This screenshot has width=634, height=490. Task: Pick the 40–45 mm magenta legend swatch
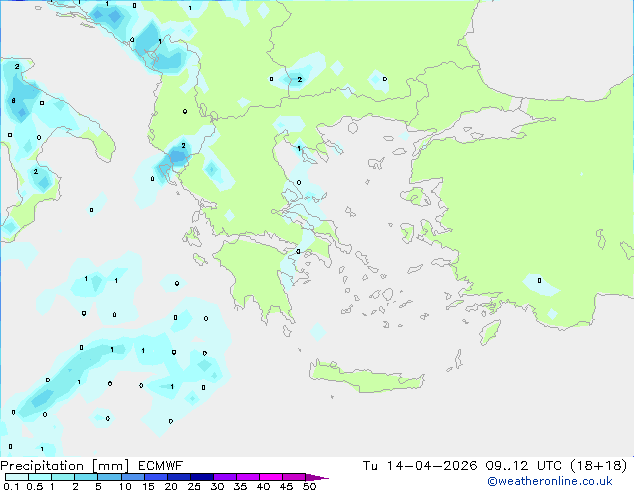click(x=271, y=477)
